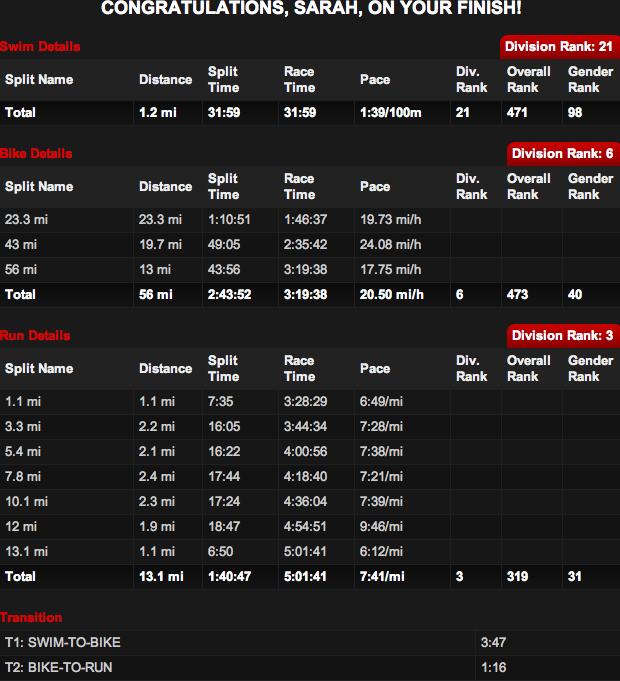Select the red Division Rank: 21 badge

point(558,47)
